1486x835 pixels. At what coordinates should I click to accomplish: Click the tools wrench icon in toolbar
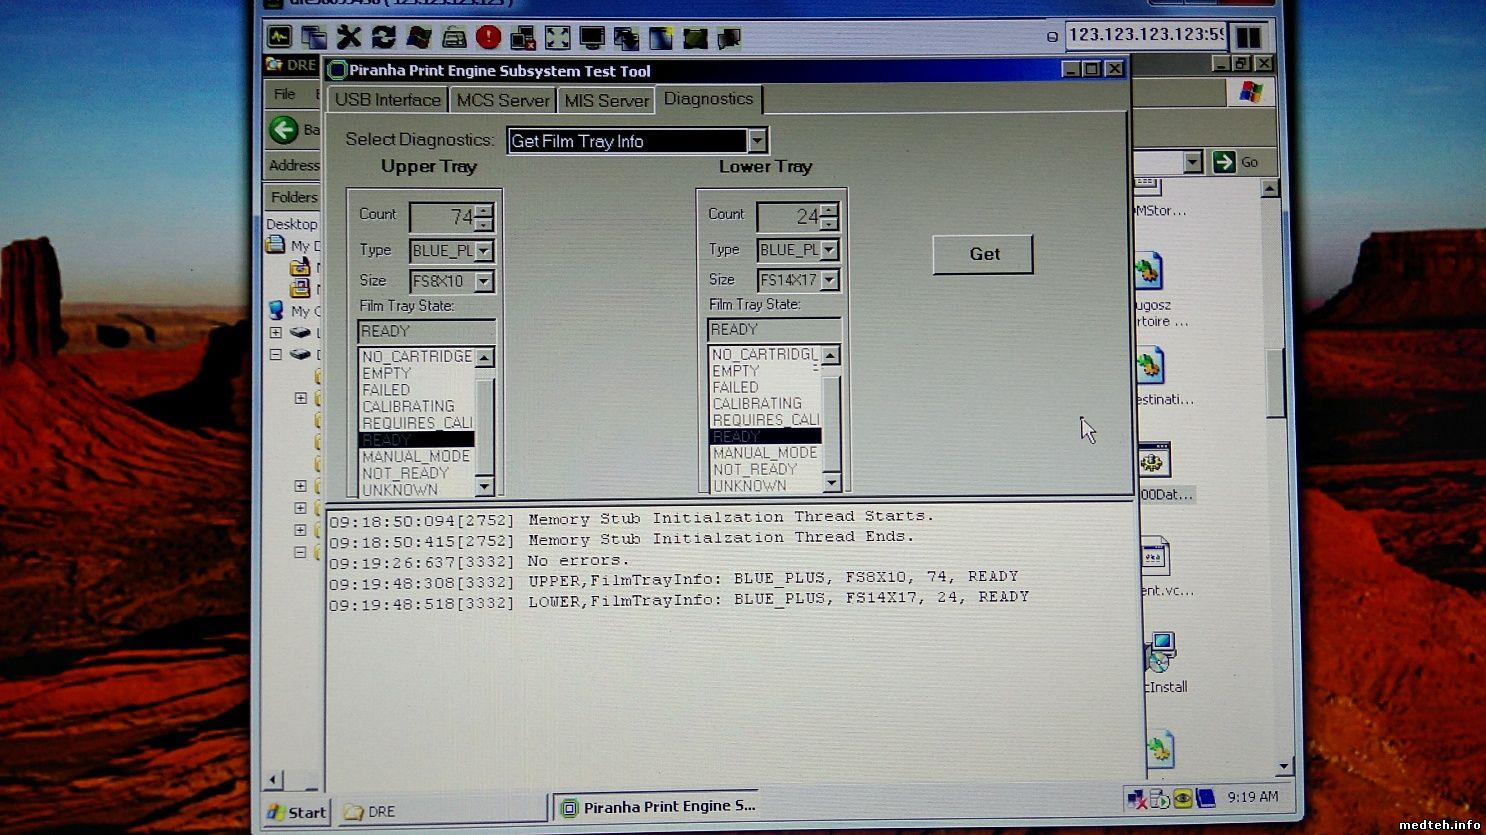[x=348, y=38]
